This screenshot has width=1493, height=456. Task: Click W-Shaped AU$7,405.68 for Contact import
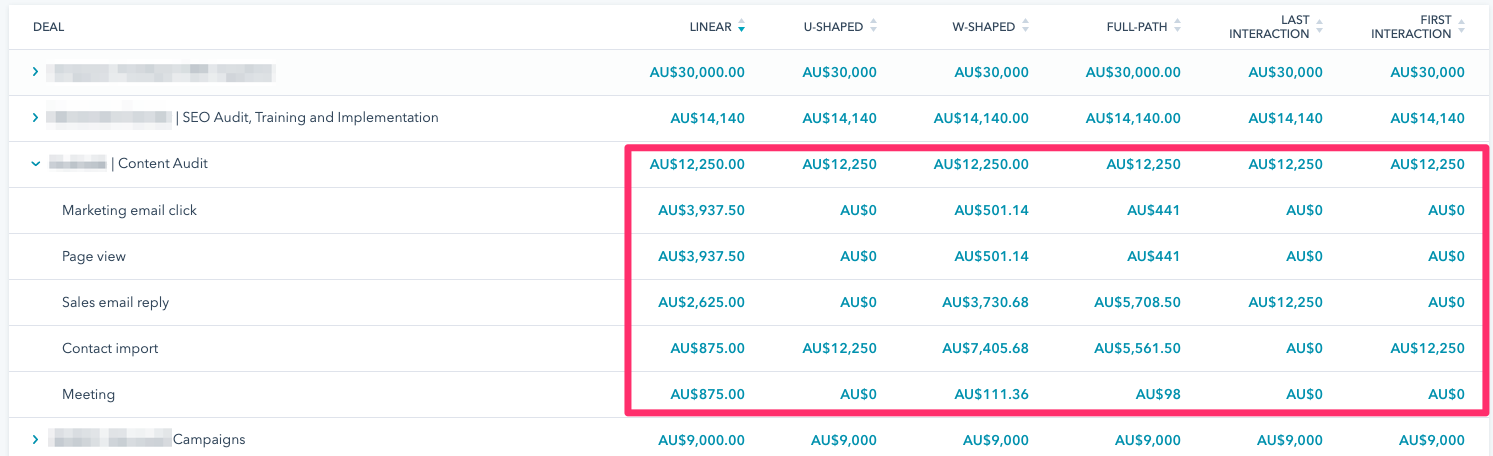pos(985,348)
